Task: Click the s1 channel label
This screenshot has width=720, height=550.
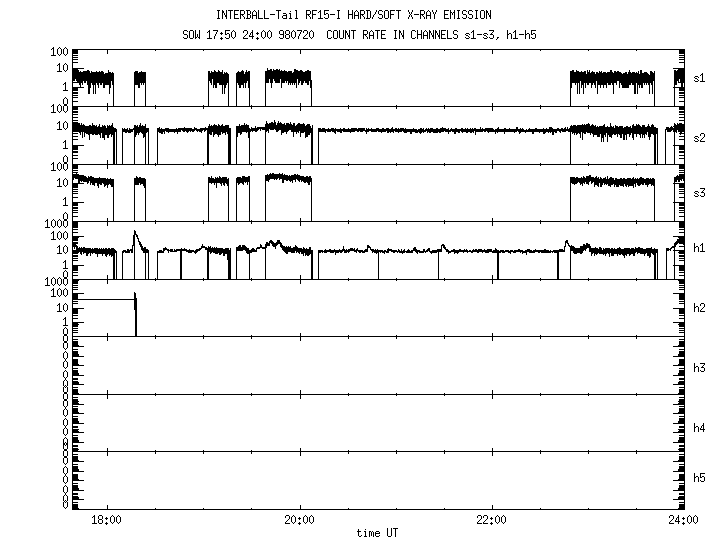Action: 700,77
